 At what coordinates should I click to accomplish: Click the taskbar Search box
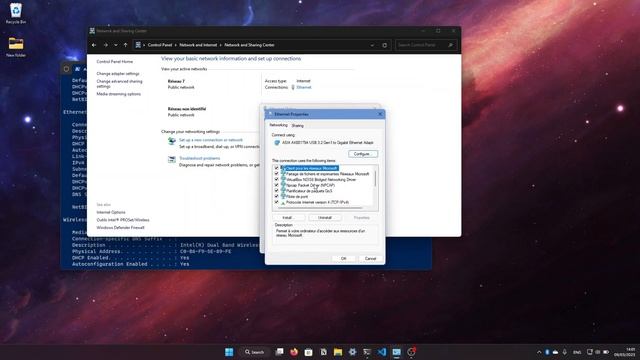tap(255, 352)
